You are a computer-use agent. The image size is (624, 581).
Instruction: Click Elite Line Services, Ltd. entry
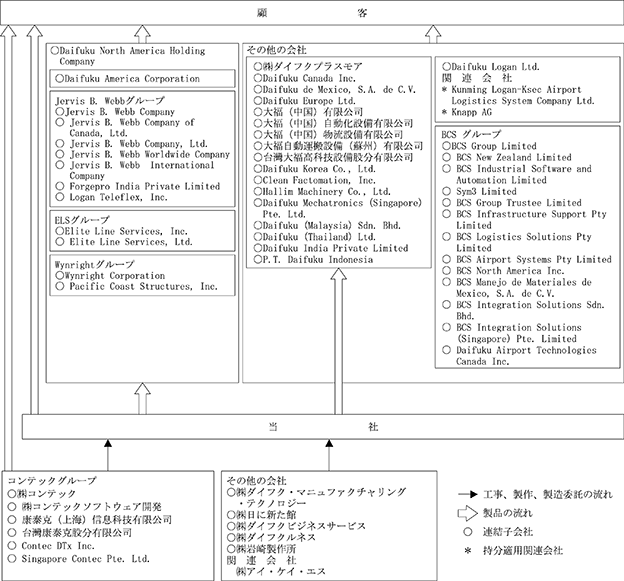pyautogui.click(x=124, y=242)
